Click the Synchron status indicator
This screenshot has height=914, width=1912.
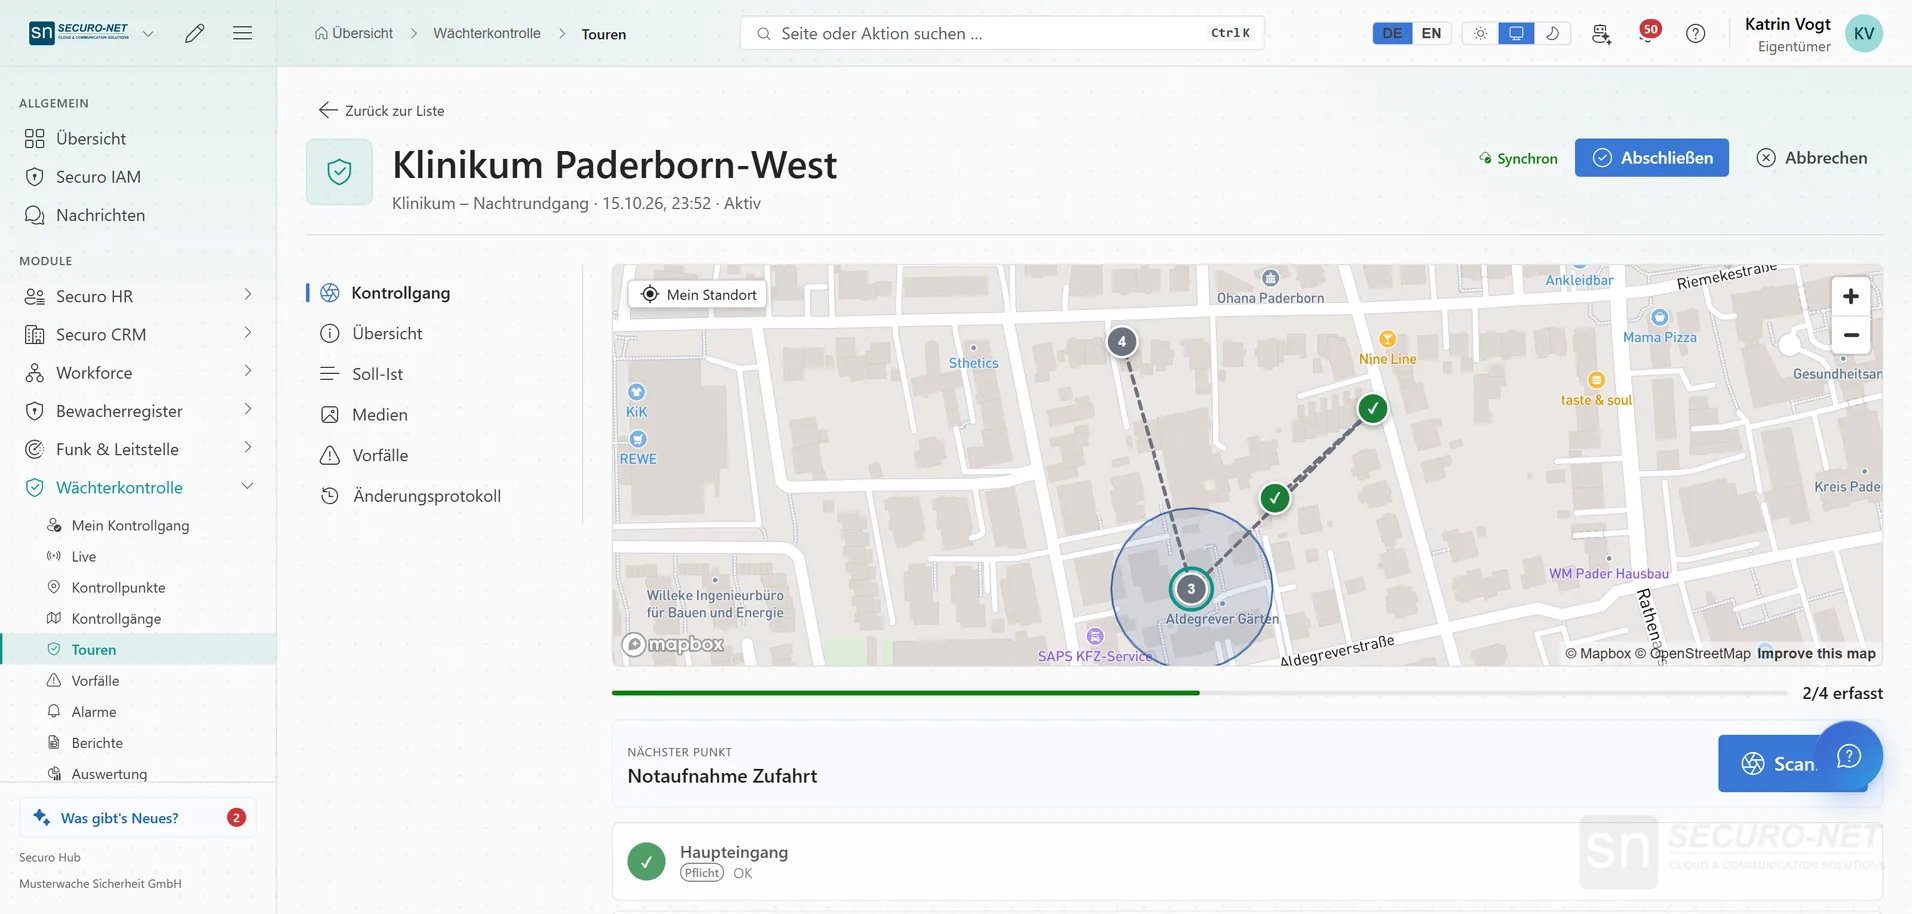[1518, 158]
